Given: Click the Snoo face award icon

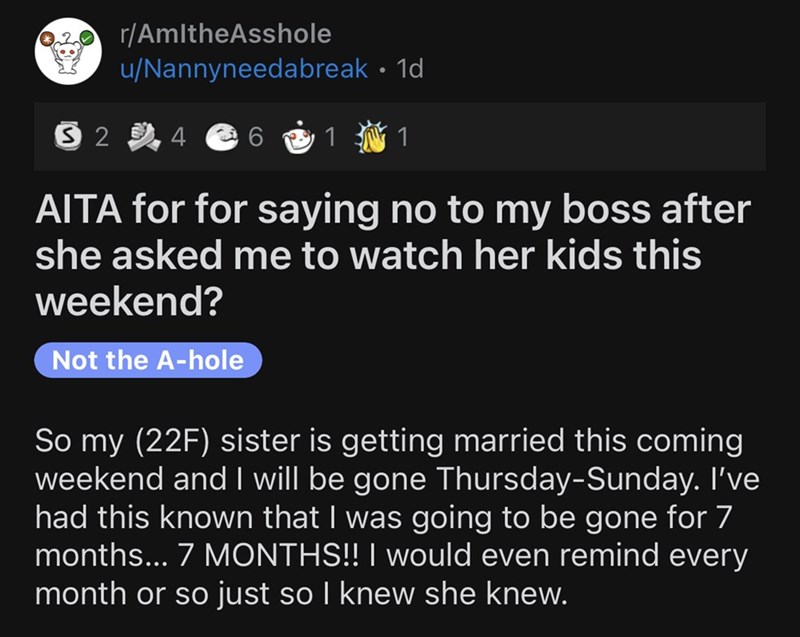Looking at the screenshot, I should (300, 139).
